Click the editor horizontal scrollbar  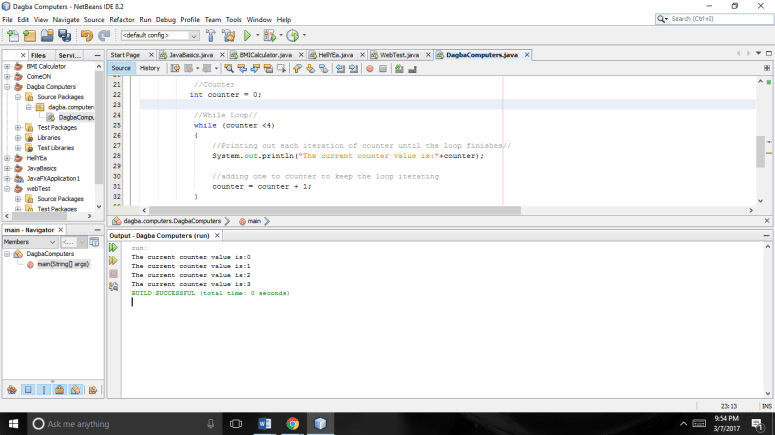tap(335, 210)
